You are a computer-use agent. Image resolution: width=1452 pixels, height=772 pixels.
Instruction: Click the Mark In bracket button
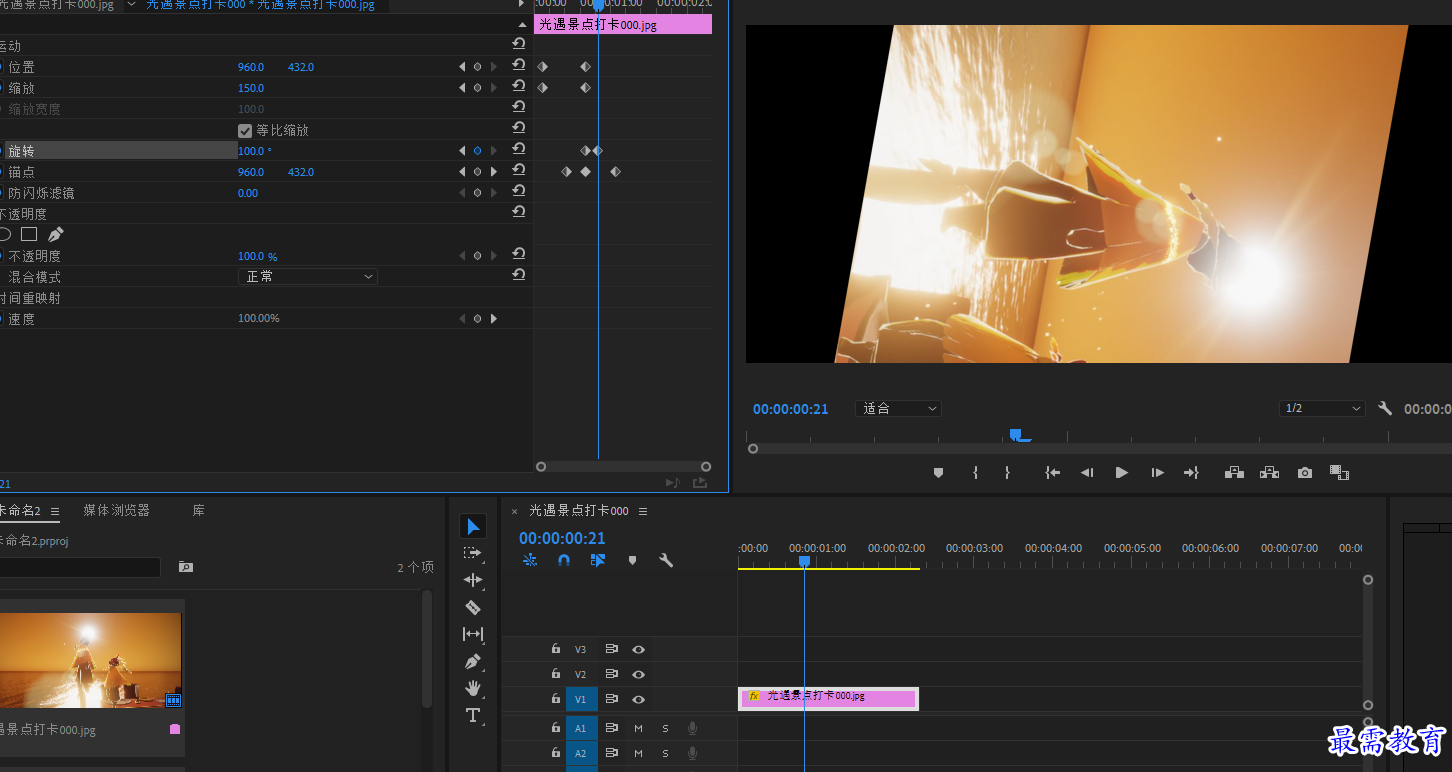pyautogui.click(x=975, y=473)
